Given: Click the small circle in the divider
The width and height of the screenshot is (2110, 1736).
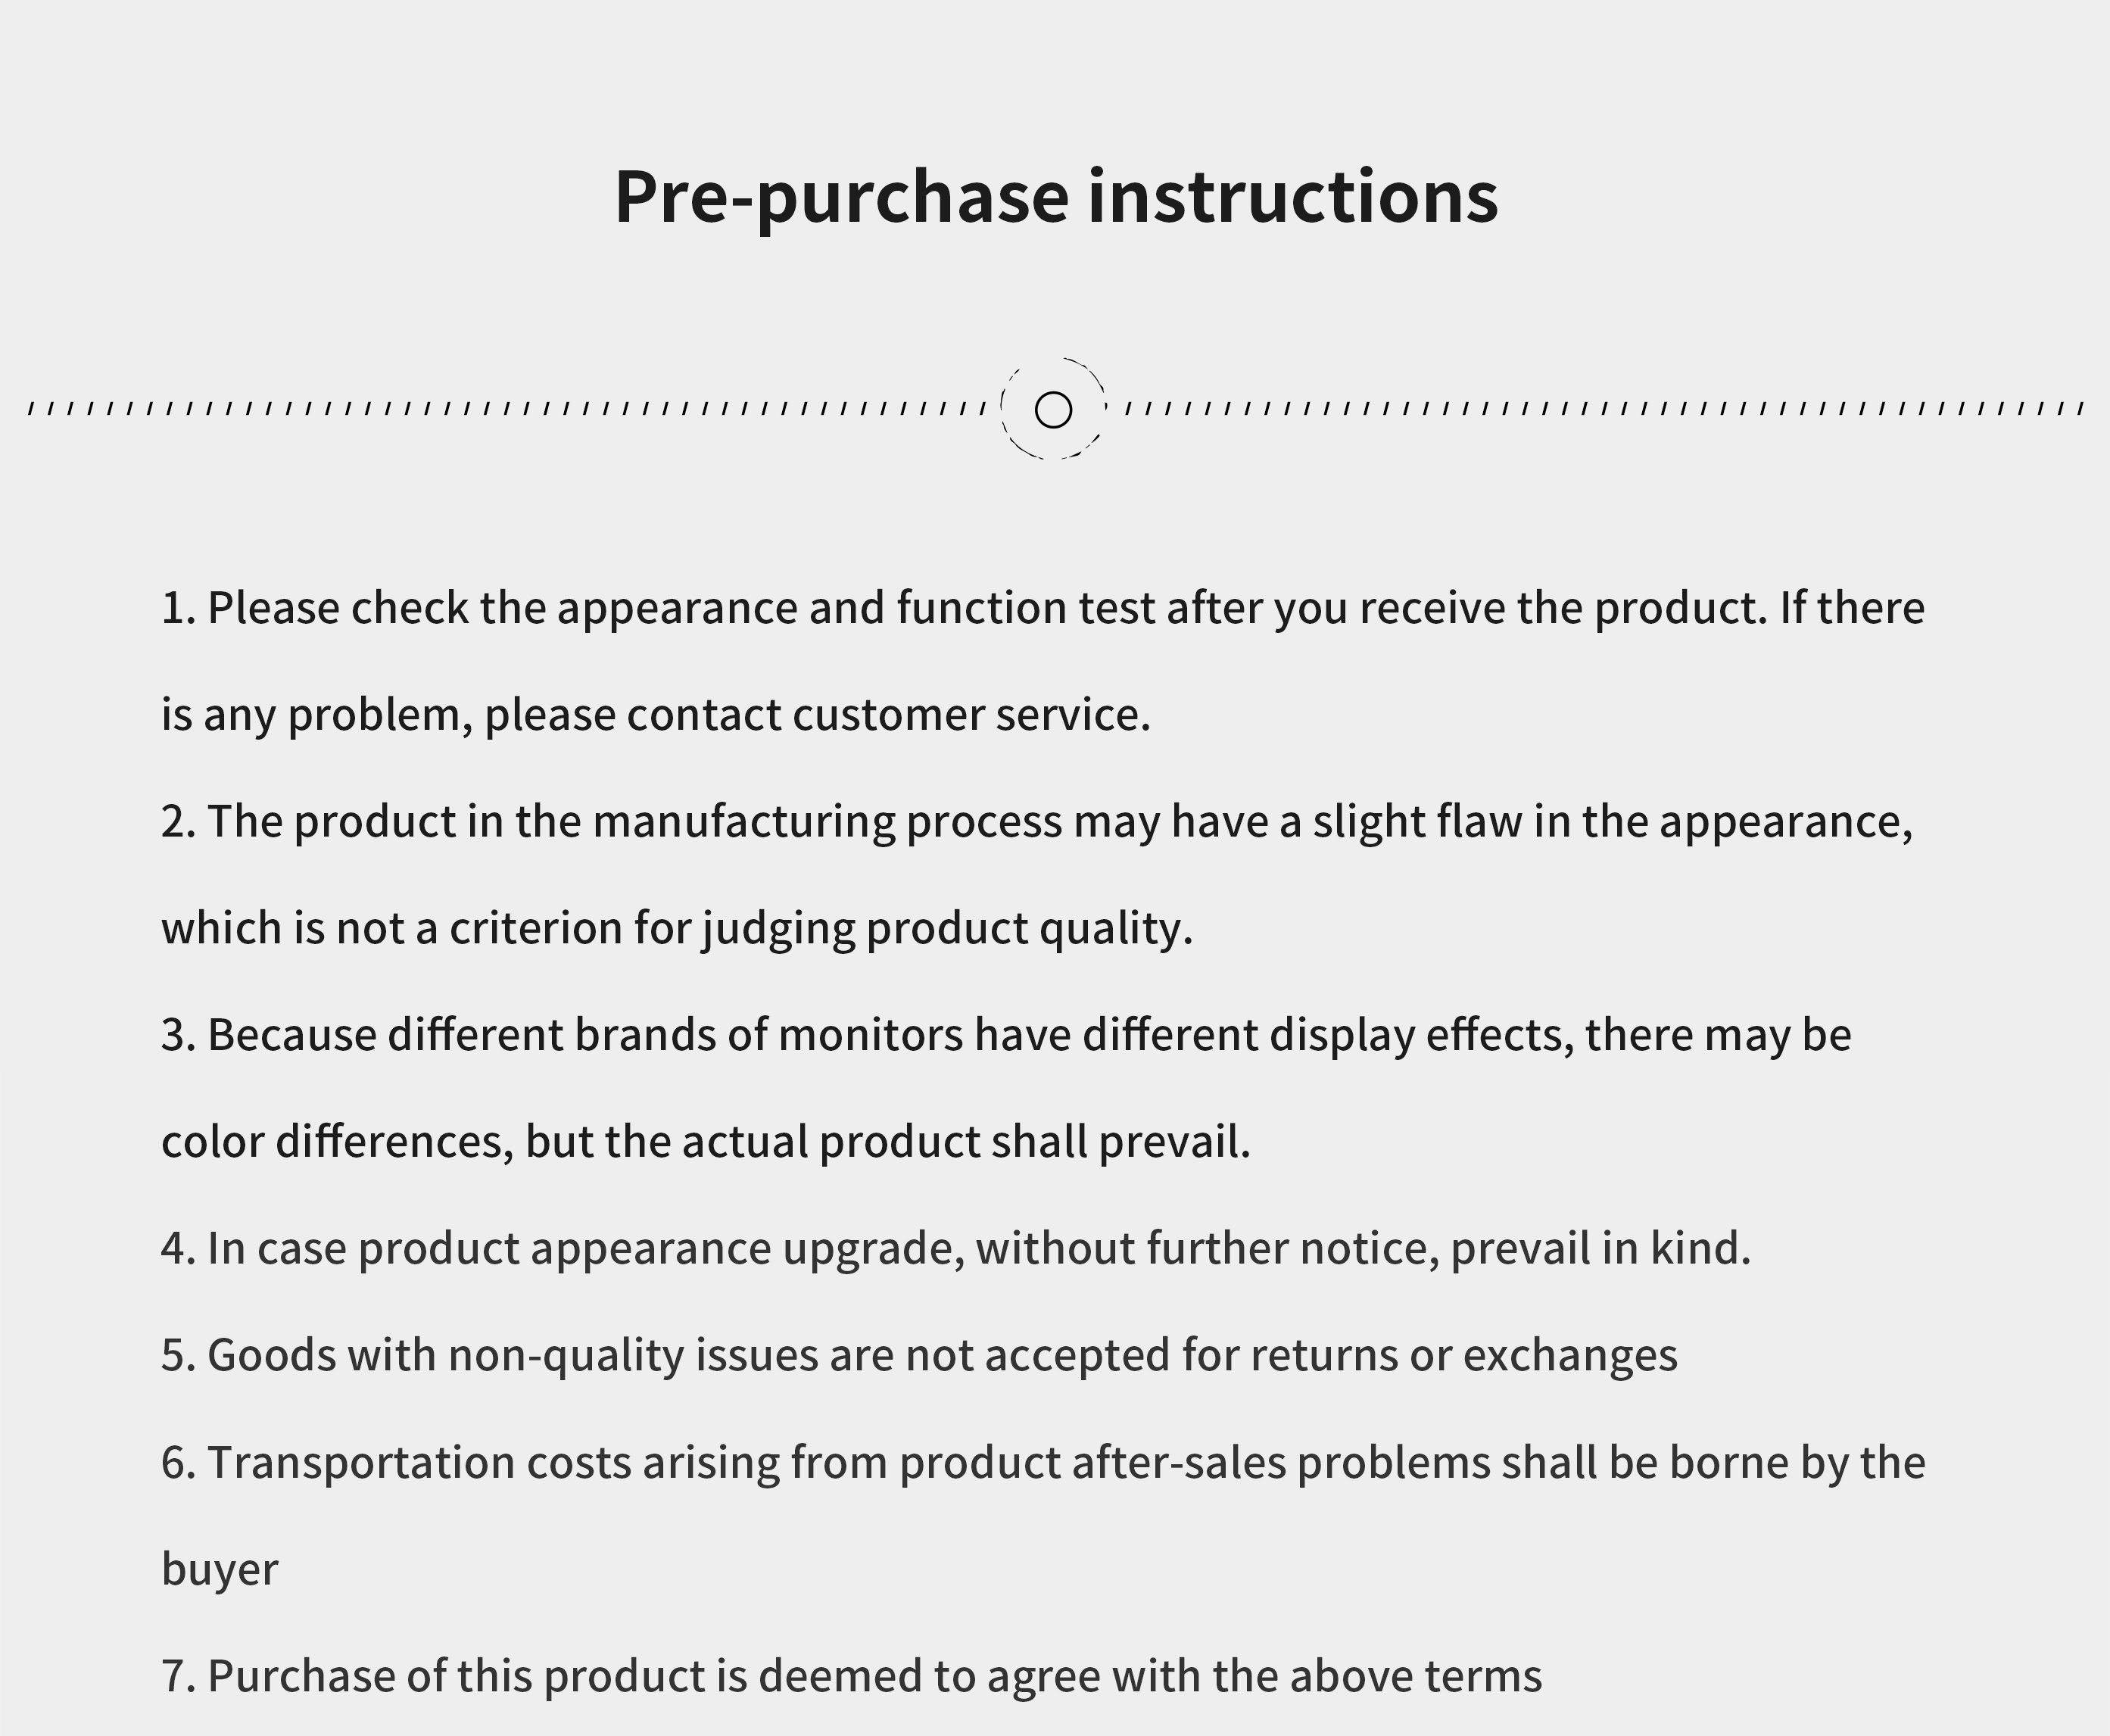Looking at the screenshot, I should point(1053,410).
